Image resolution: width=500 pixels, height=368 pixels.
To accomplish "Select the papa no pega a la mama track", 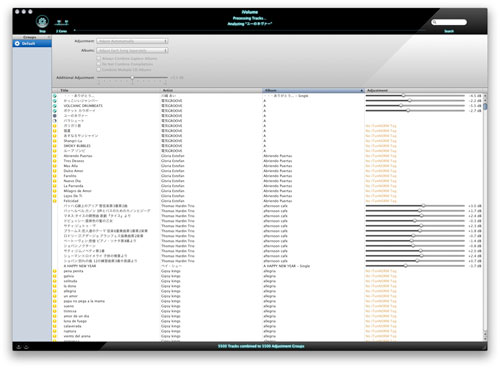I will coord(84,301).
